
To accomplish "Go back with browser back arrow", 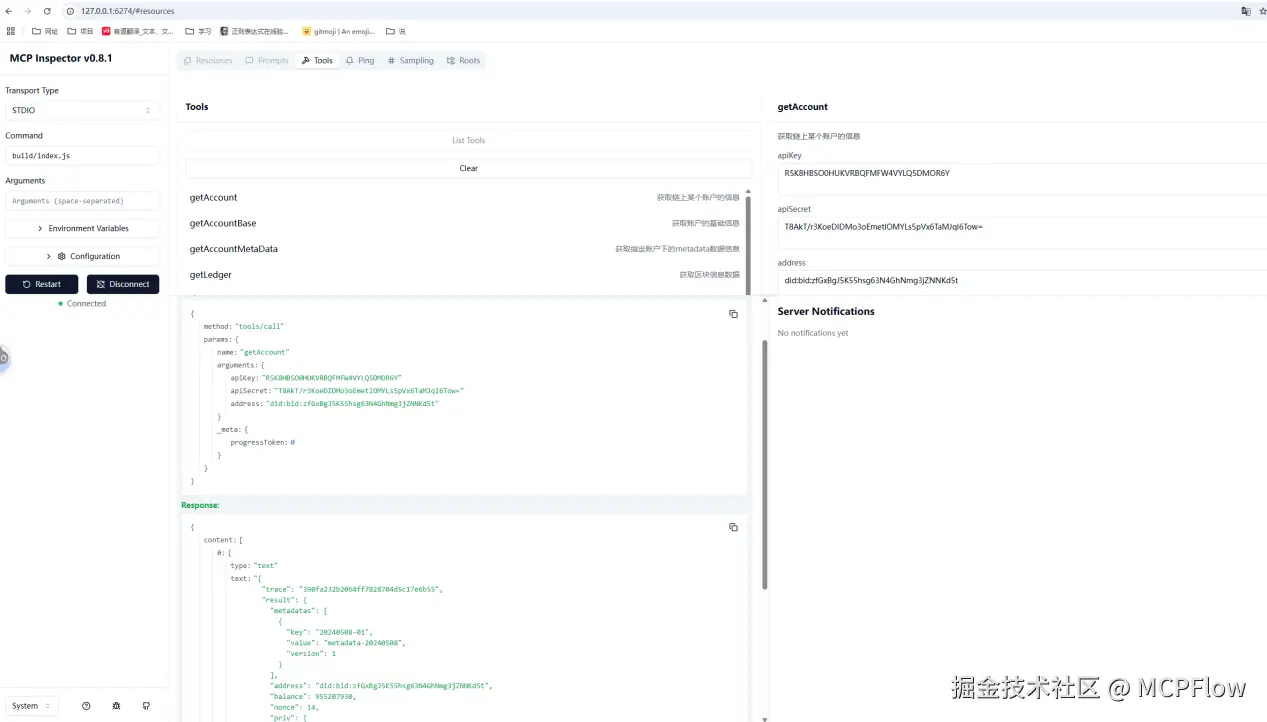I will point(9,11).
